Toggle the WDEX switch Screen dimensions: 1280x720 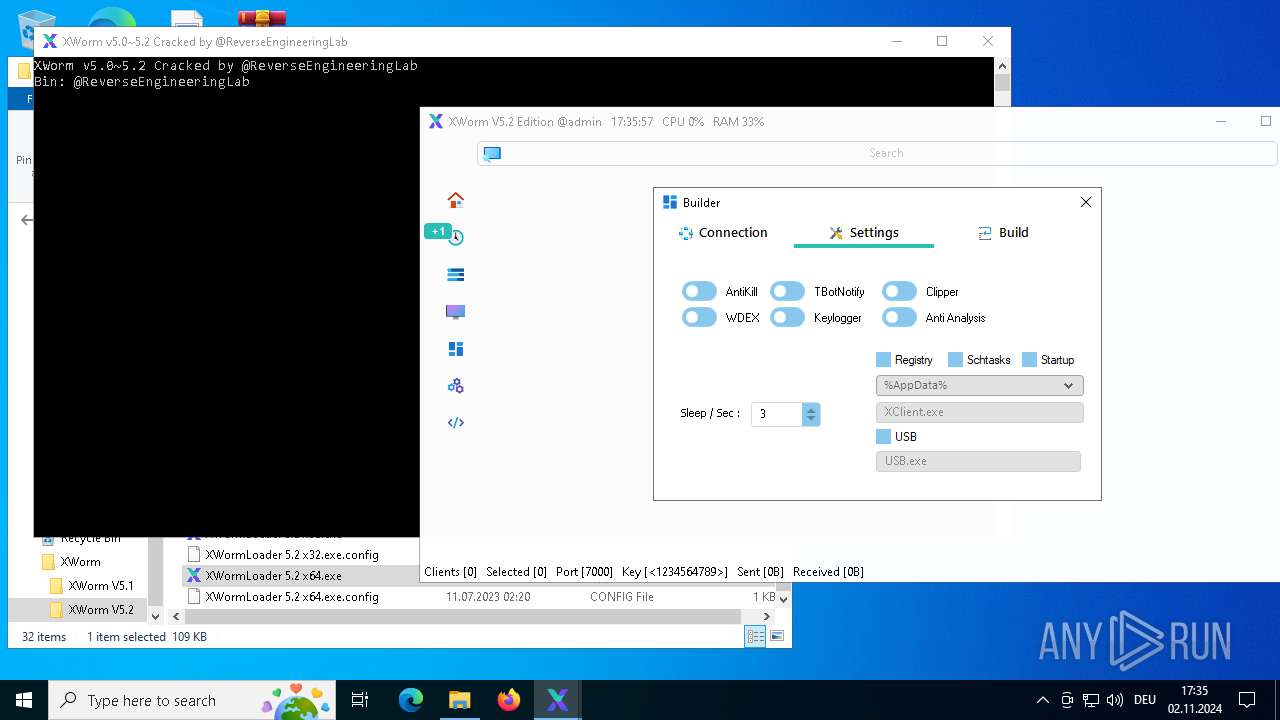coord(699,317)
